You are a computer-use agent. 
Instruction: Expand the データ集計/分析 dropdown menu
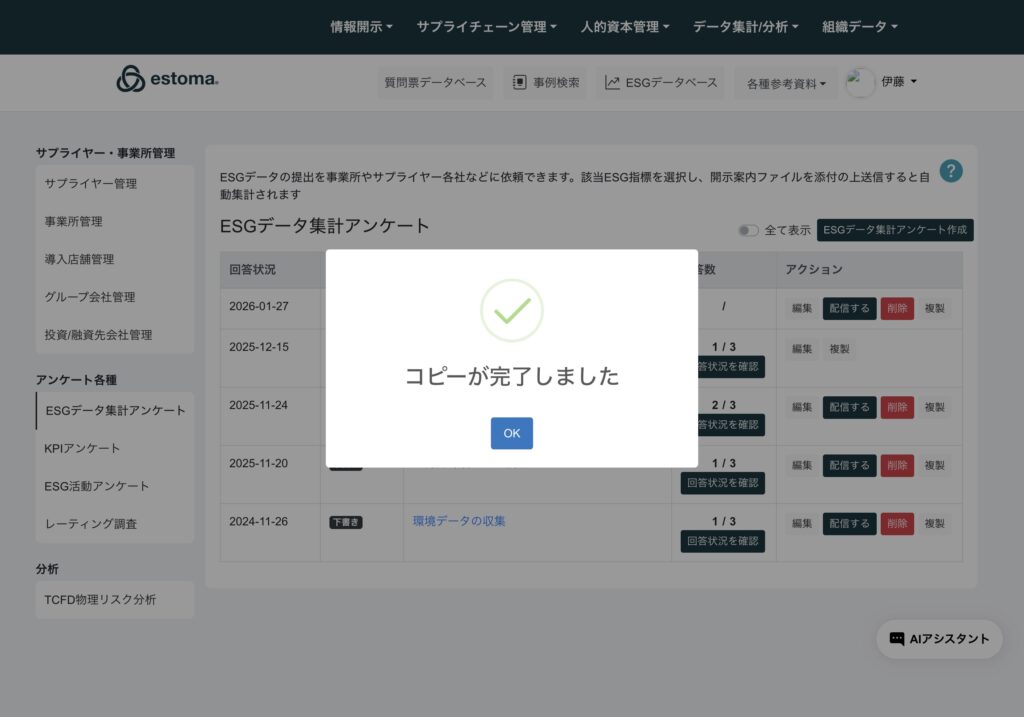pos(745,27)
